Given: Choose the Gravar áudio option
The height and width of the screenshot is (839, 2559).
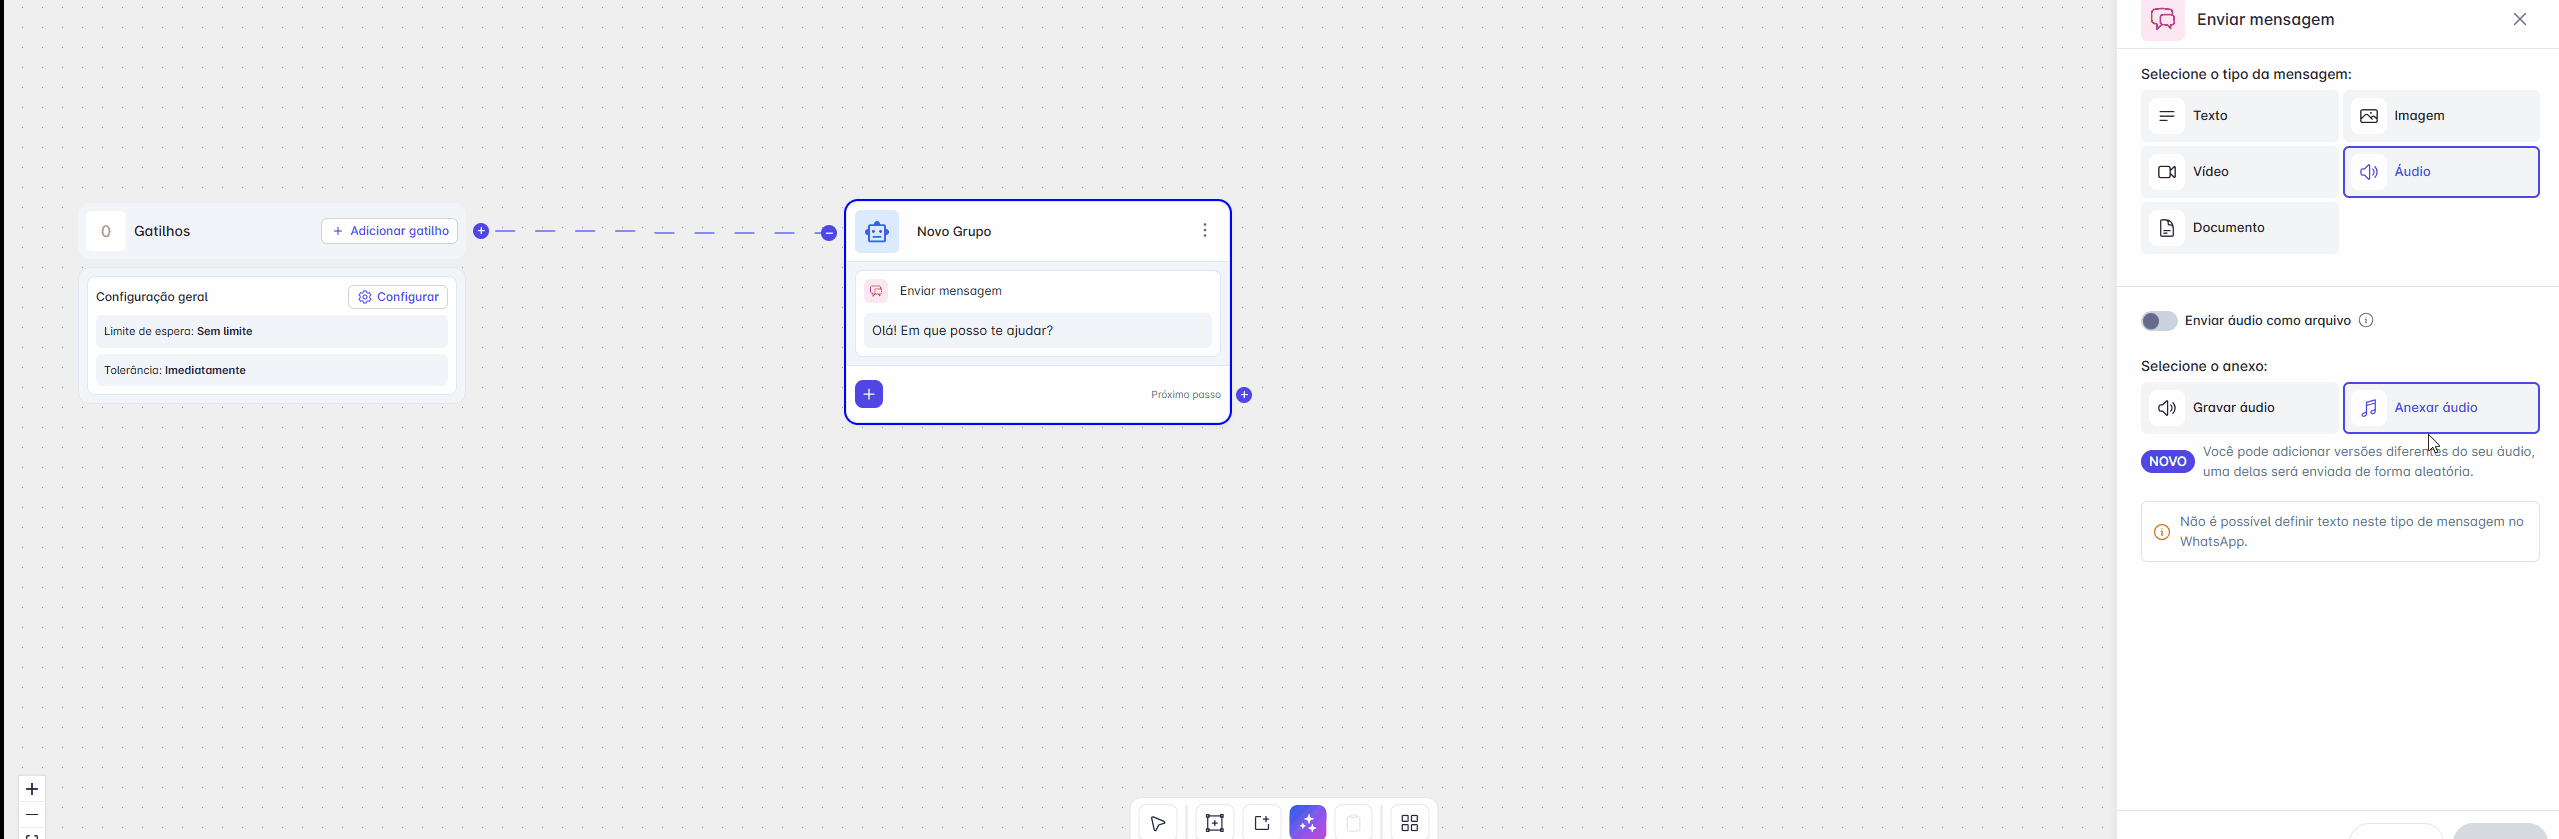Looking at the screenshot, I should (x=2240, y=408).
